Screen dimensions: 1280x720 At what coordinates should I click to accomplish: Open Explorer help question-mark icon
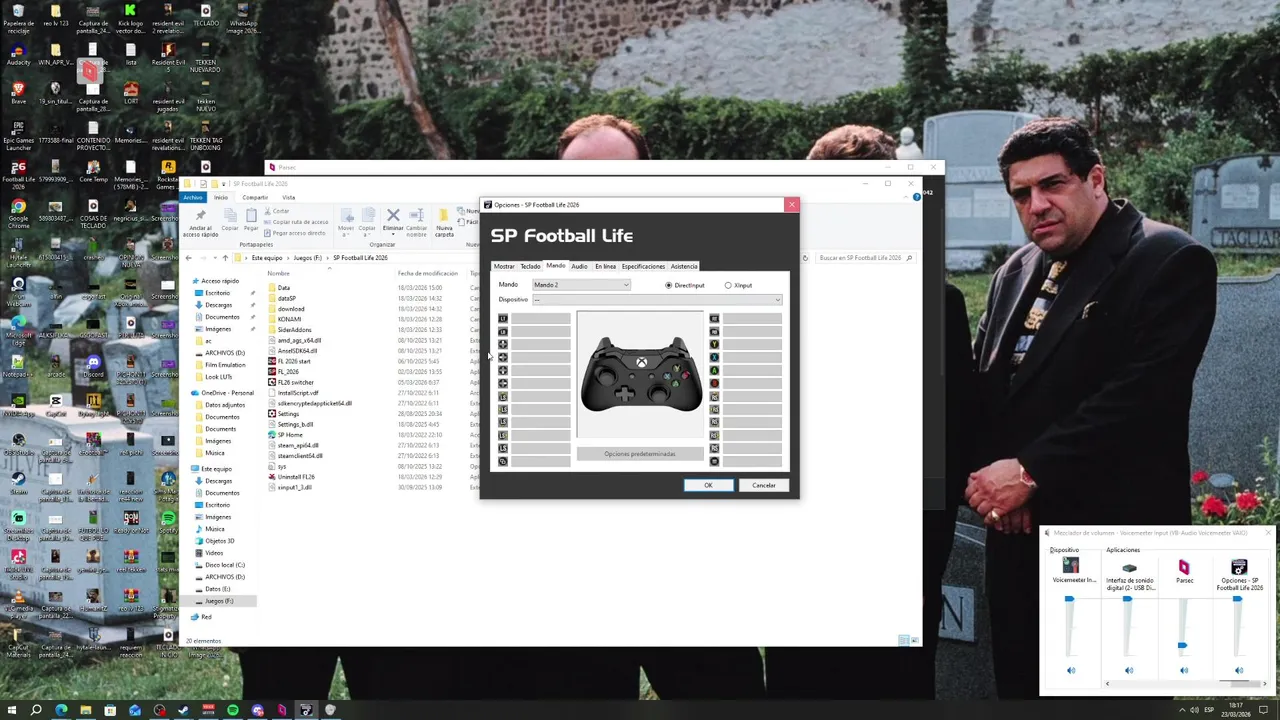coord(916,197)
